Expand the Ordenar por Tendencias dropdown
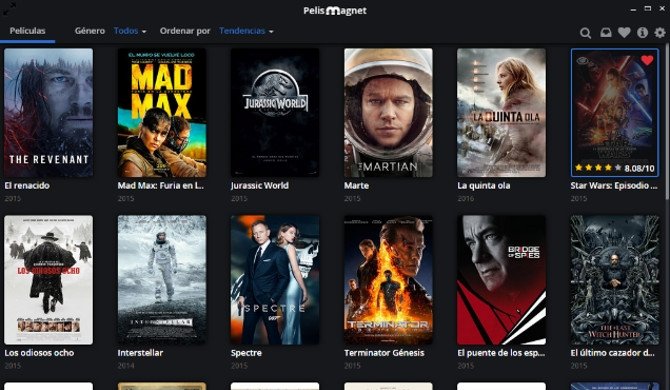670x390 pixels. 246,31
